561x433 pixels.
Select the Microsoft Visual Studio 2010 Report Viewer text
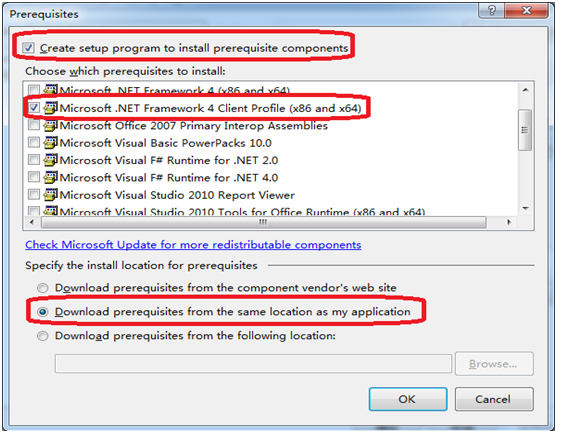(x=177, y=195)
